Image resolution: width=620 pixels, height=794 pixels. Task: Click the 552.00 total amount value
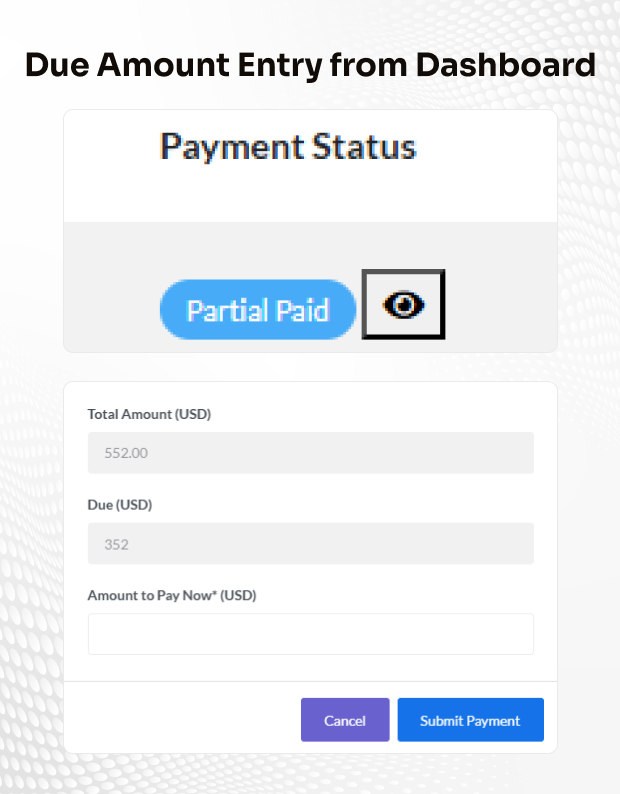click(126, 453)
